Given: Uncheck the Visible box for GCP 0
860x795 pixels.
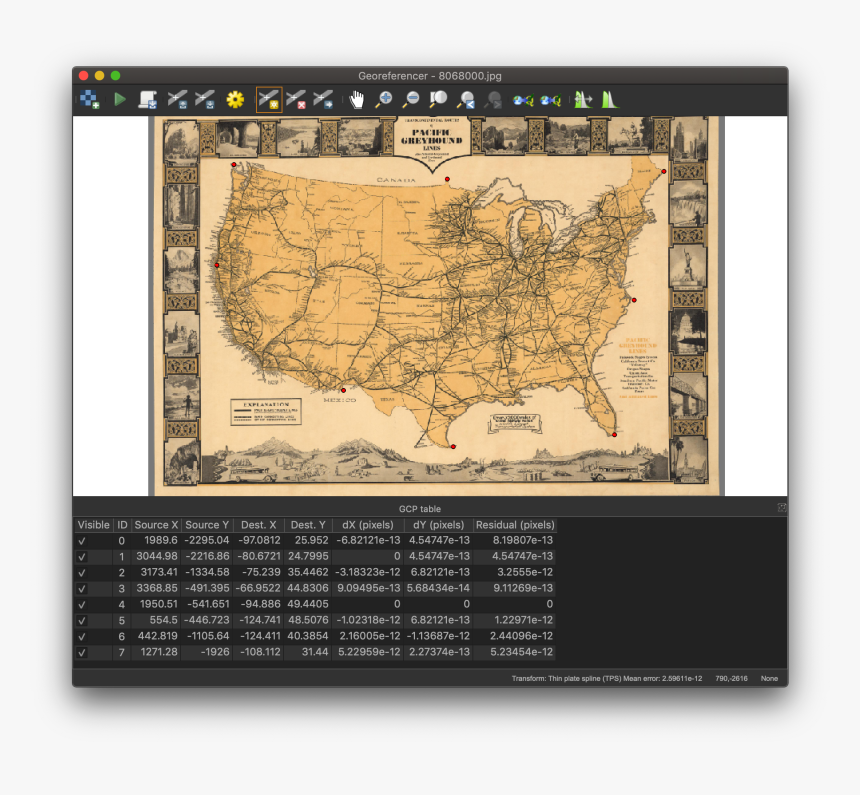Looking at the screenshot, I should (83, 541).
